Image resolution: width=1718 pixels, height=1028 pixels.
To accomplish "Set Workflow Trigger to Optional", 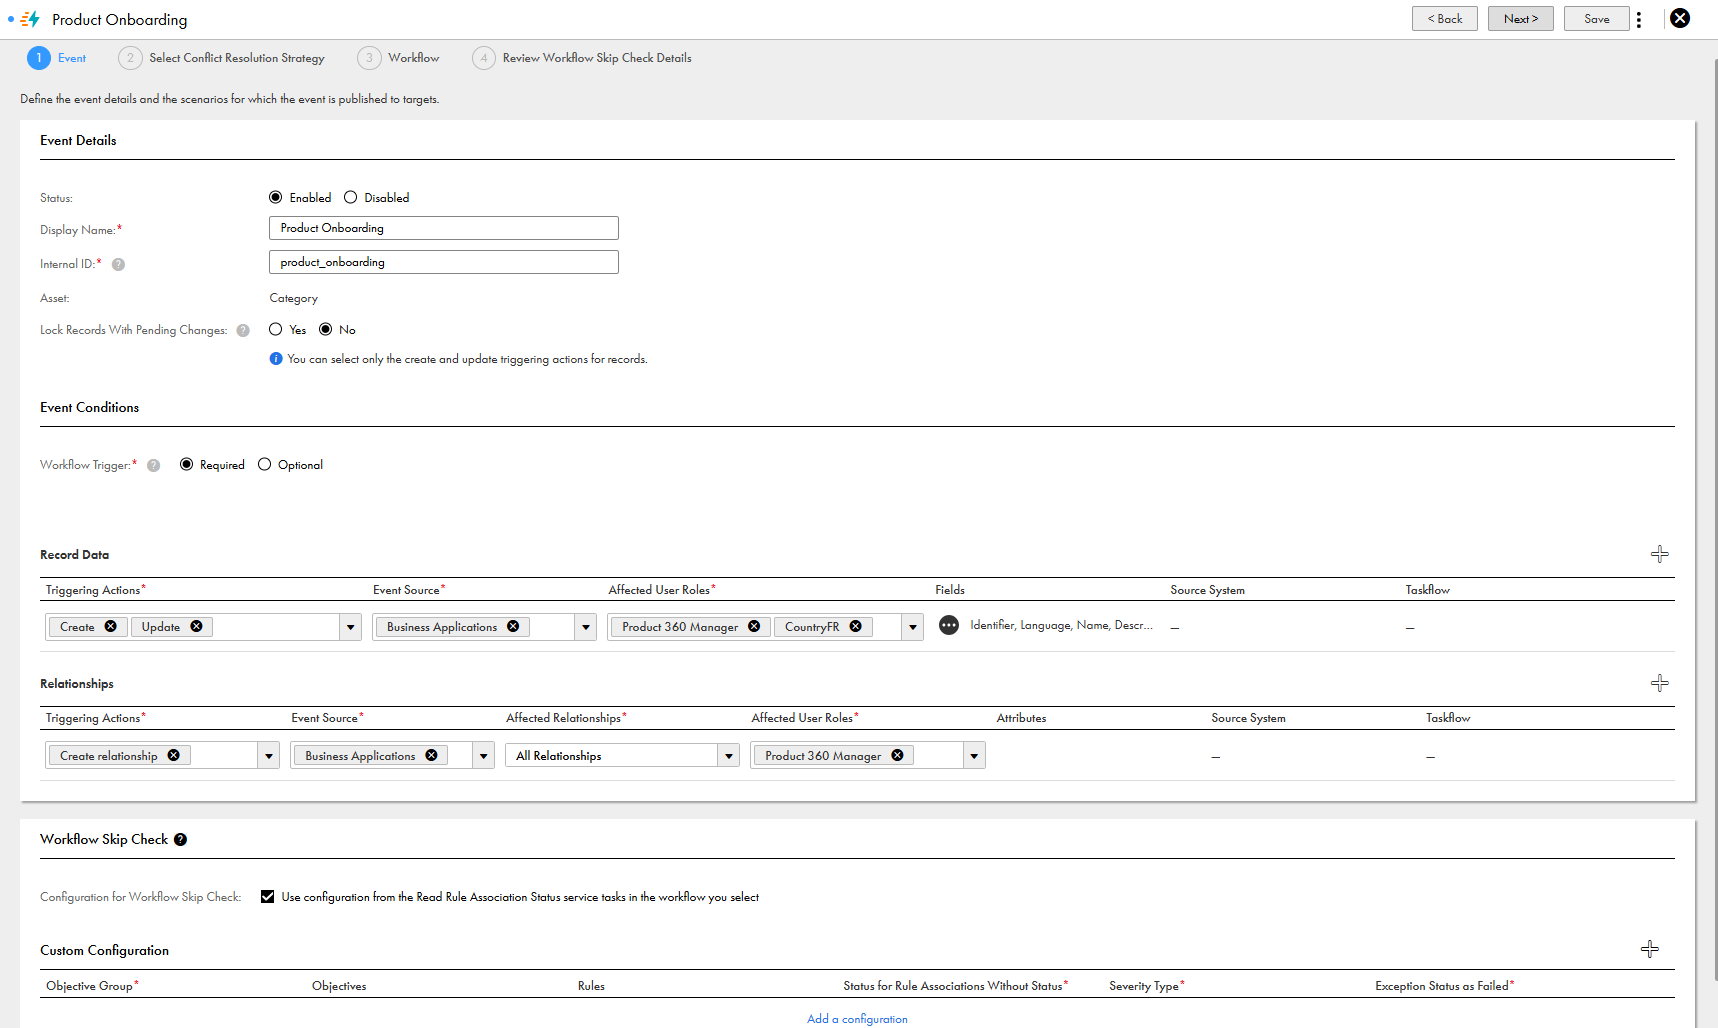I will click(265, 464).
